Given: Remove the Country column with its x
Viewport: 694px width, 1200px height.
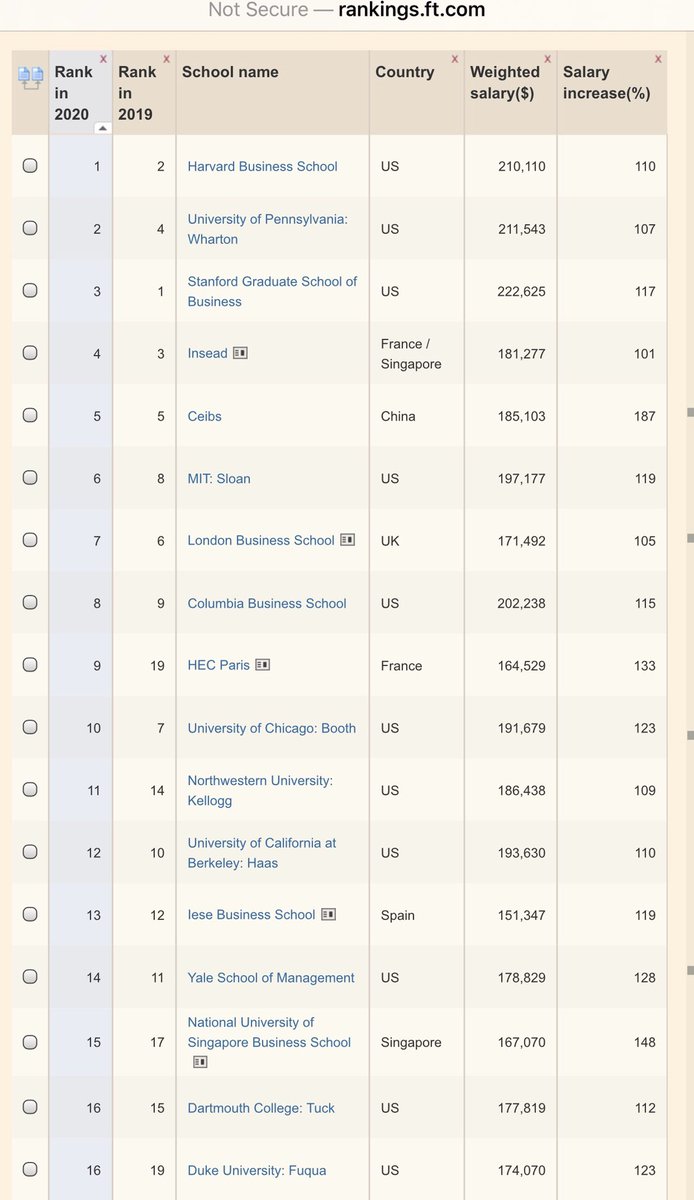Looking at the screenshot, I should click(x=455, y=59).
